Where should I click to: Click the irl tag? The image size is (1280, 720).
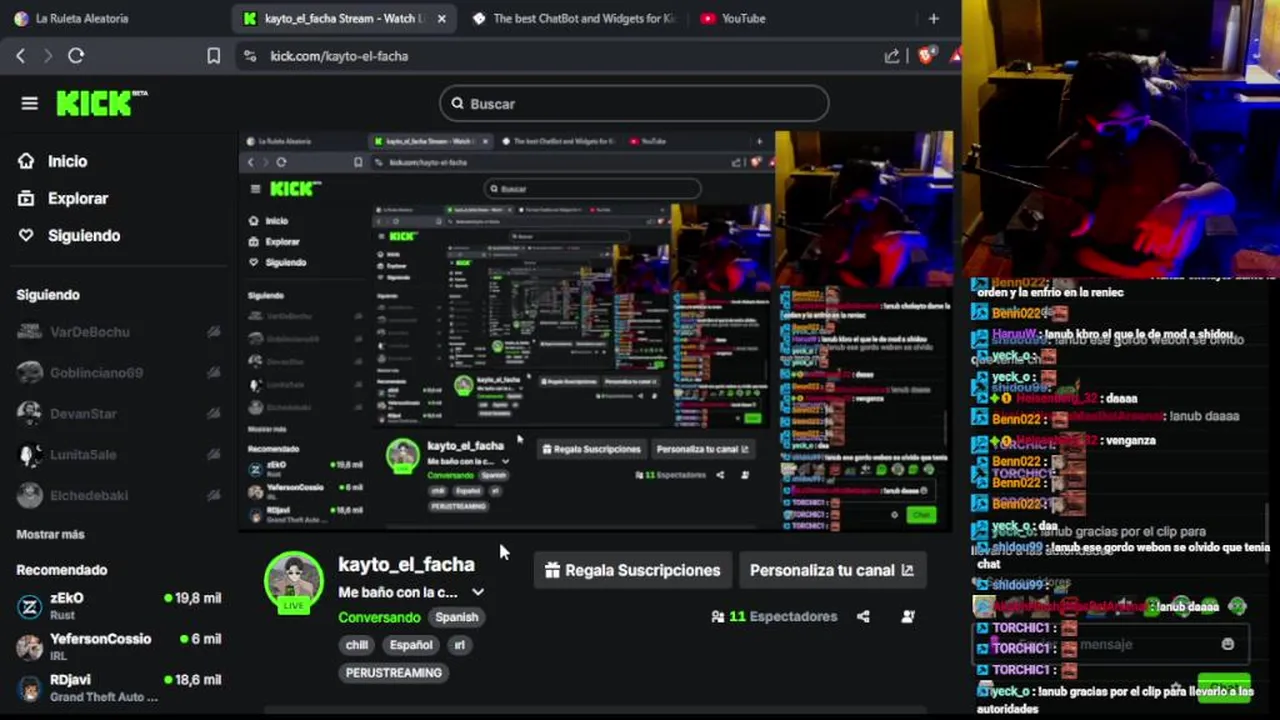pos(460,645)
